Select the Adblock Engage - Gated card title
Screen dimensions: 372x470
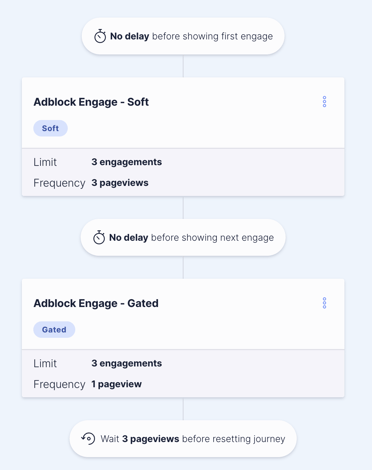pyautogui.click(x=96, y=303)
